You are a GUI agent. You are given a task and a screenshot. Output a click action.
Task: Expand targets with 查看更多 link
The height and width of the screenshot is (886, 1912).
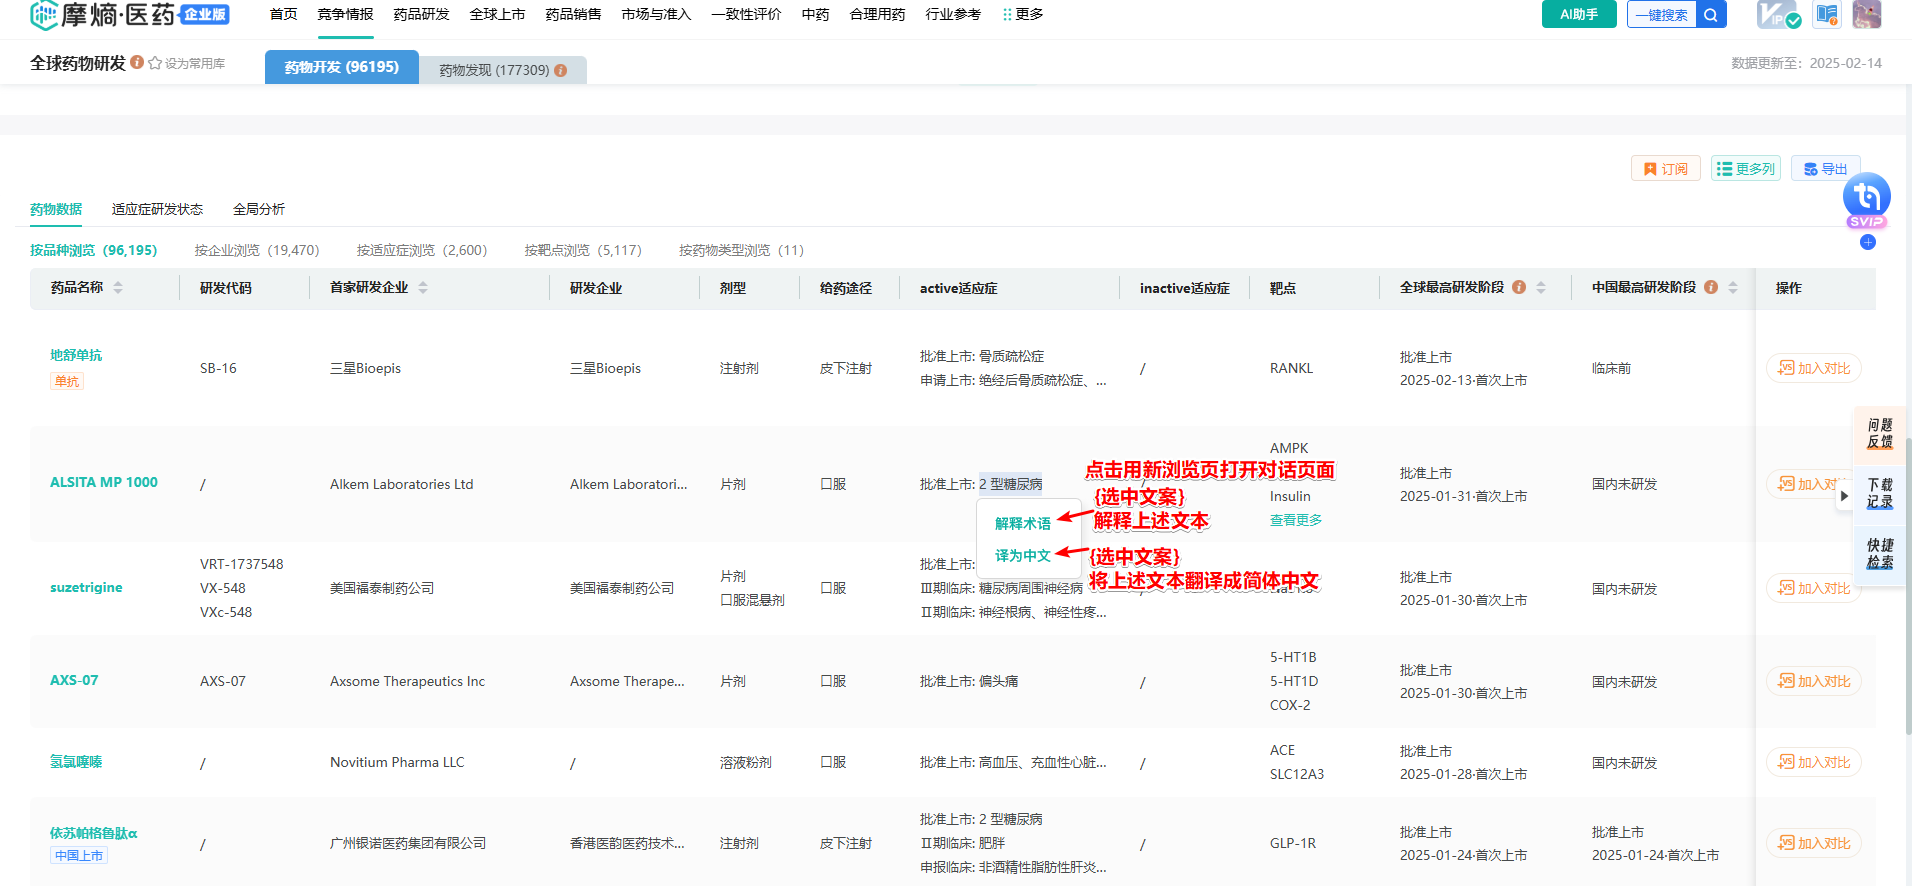pos(1295,520)
